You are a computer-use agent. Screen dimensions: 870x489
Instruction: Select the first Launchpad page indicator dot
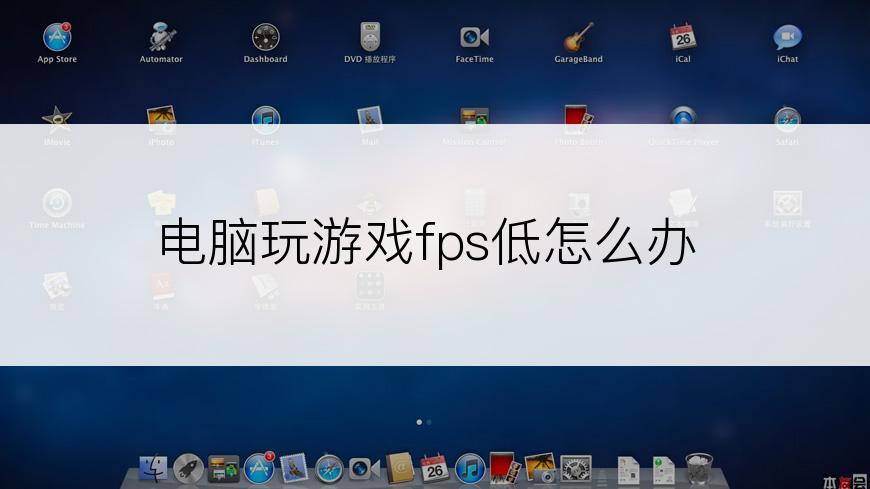pyautogui.click(x=419, y=422)
